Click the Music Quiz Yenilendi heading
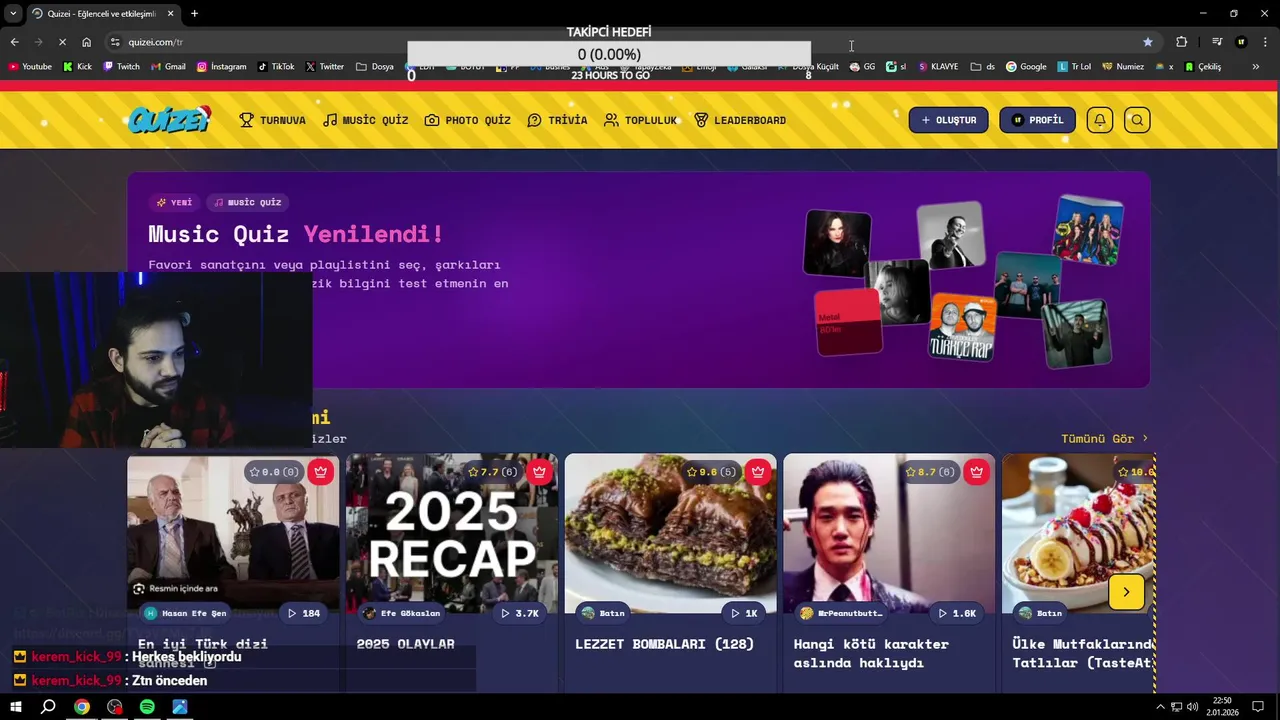1280x720 pixels. (296, 234)
